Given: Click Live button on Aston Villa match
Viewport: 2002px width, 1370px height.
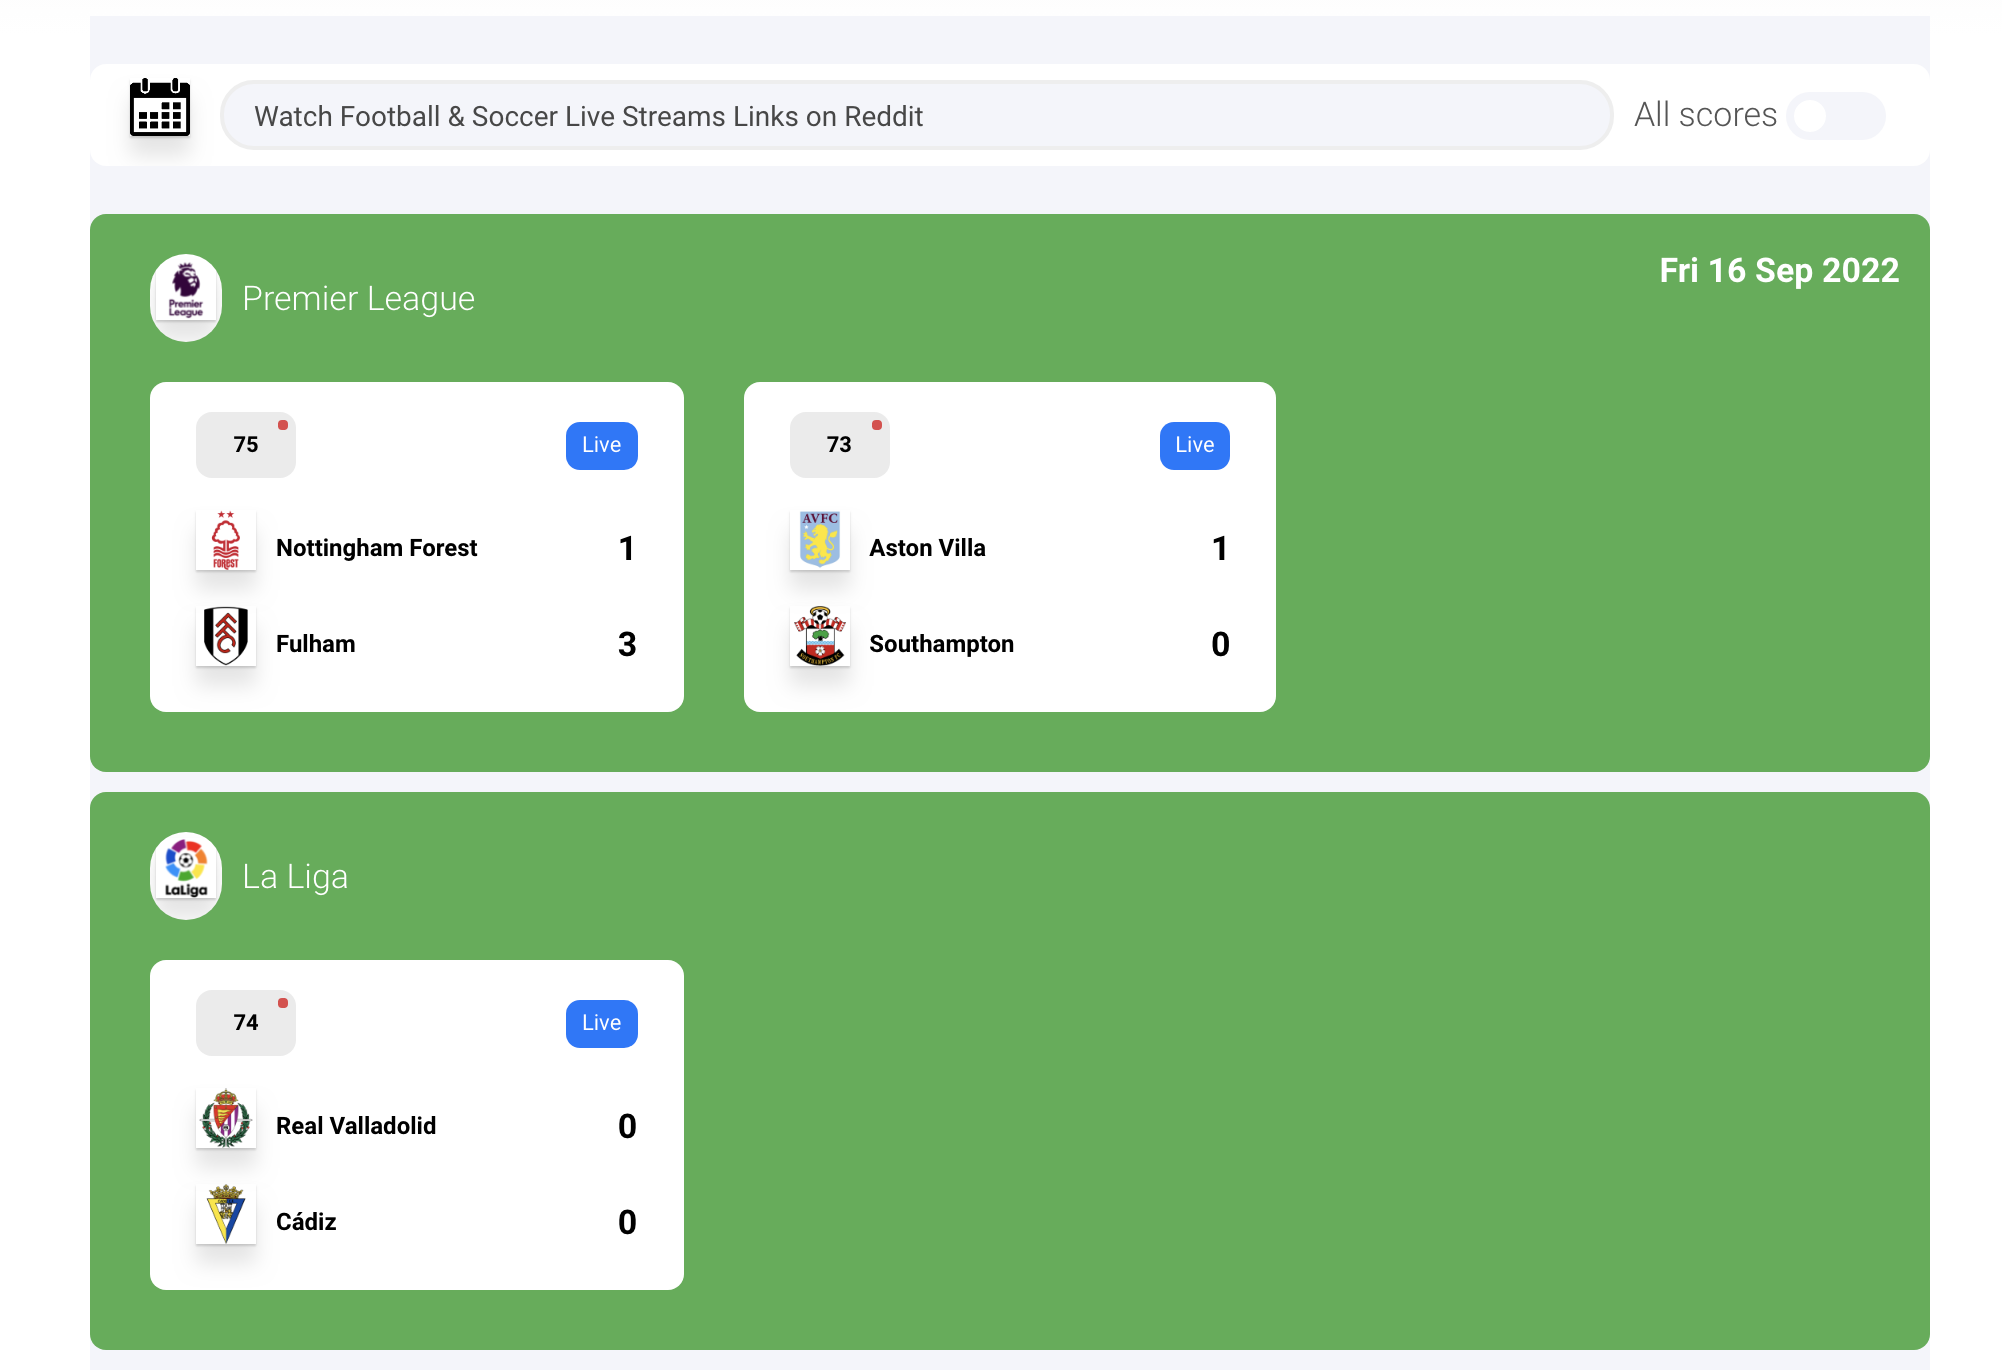Looking at the screenshot, I should (1193, 446).
